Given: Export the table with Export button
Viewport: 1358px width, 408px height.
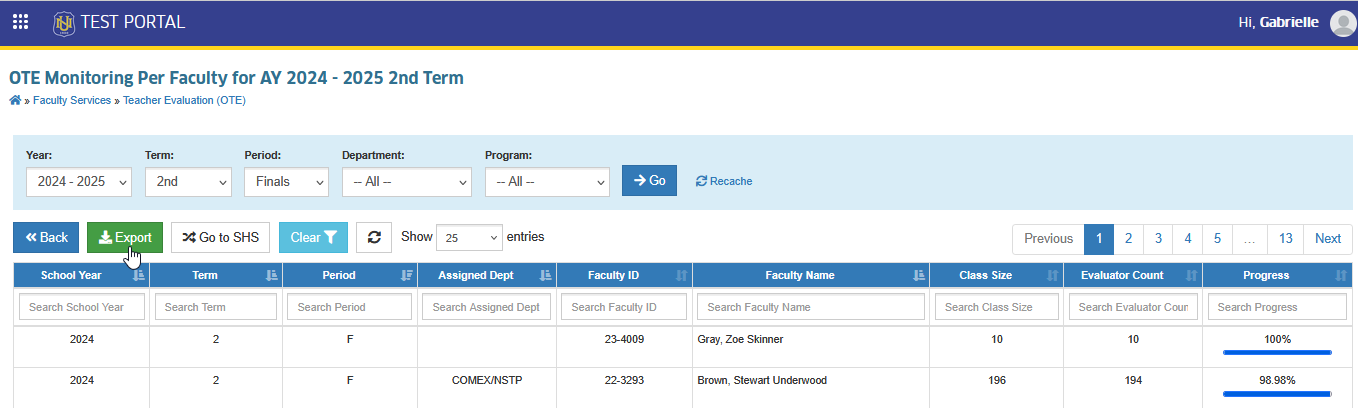Looking at the screenshot, I should 125,237.
